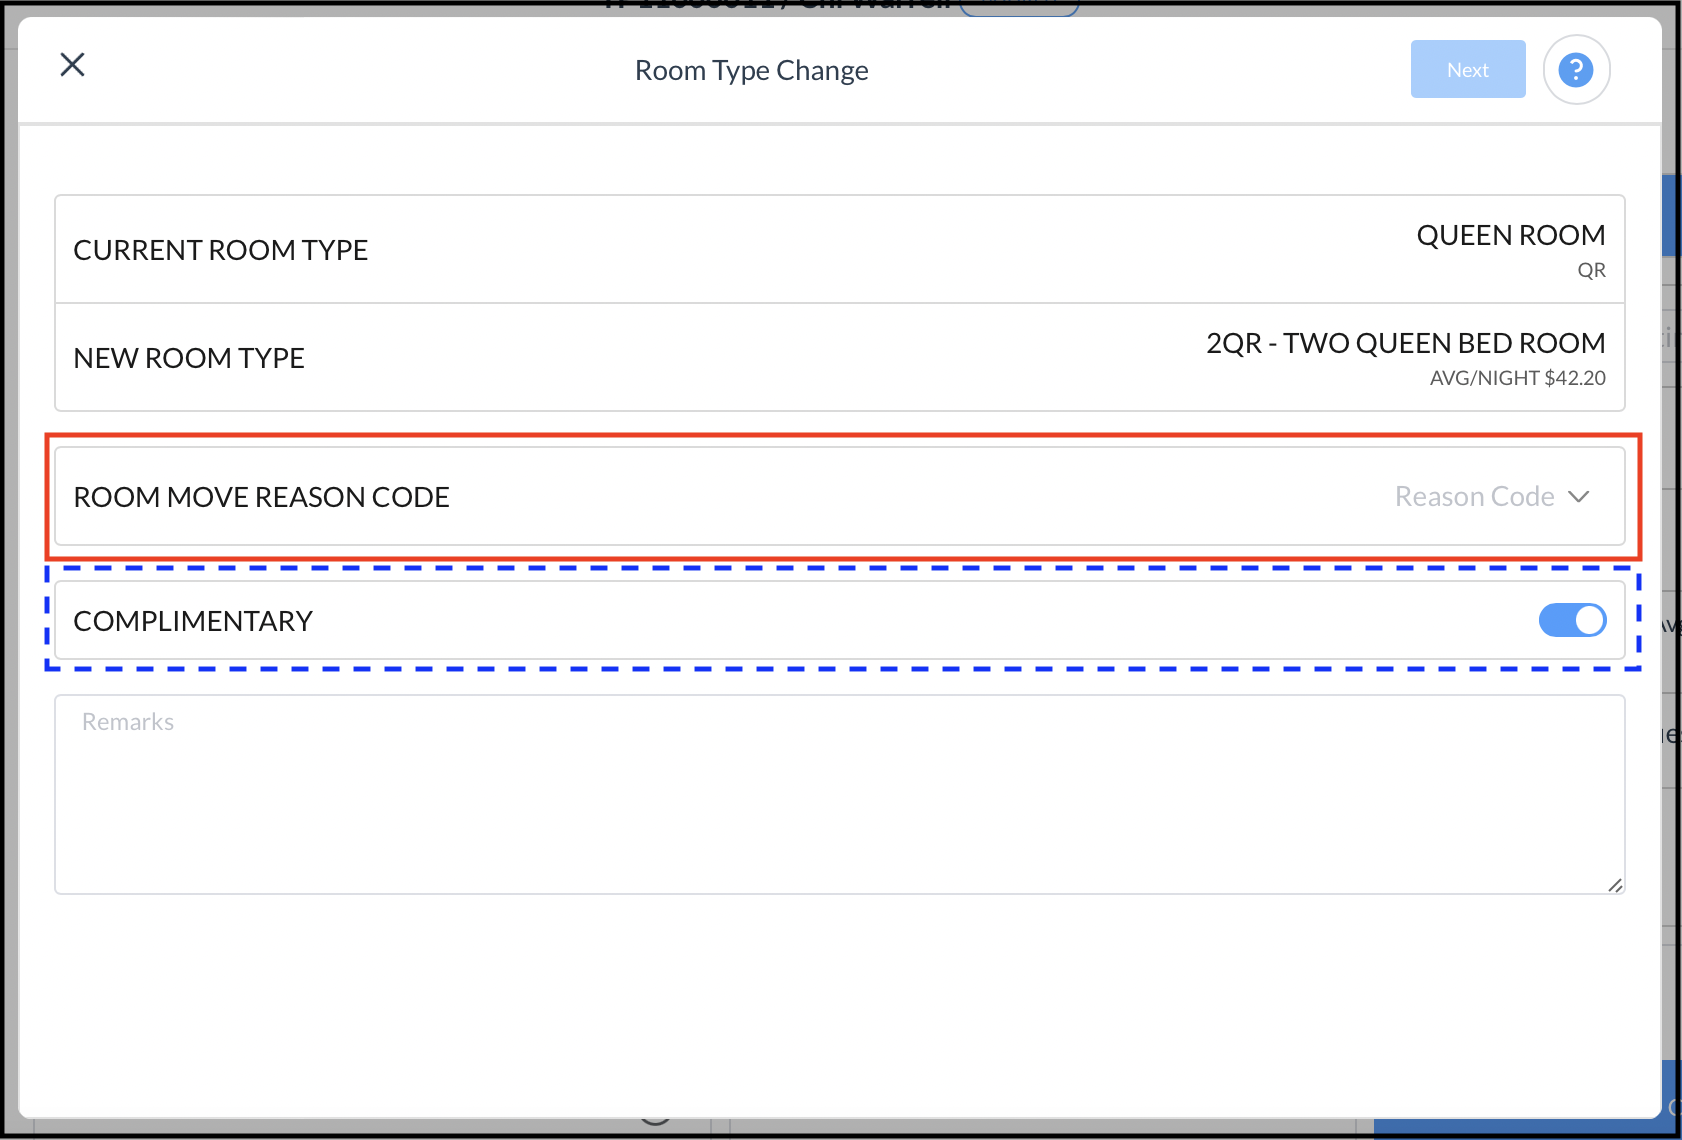
Task: Click the blue panel at the right edge
Action: (1670, 215)
